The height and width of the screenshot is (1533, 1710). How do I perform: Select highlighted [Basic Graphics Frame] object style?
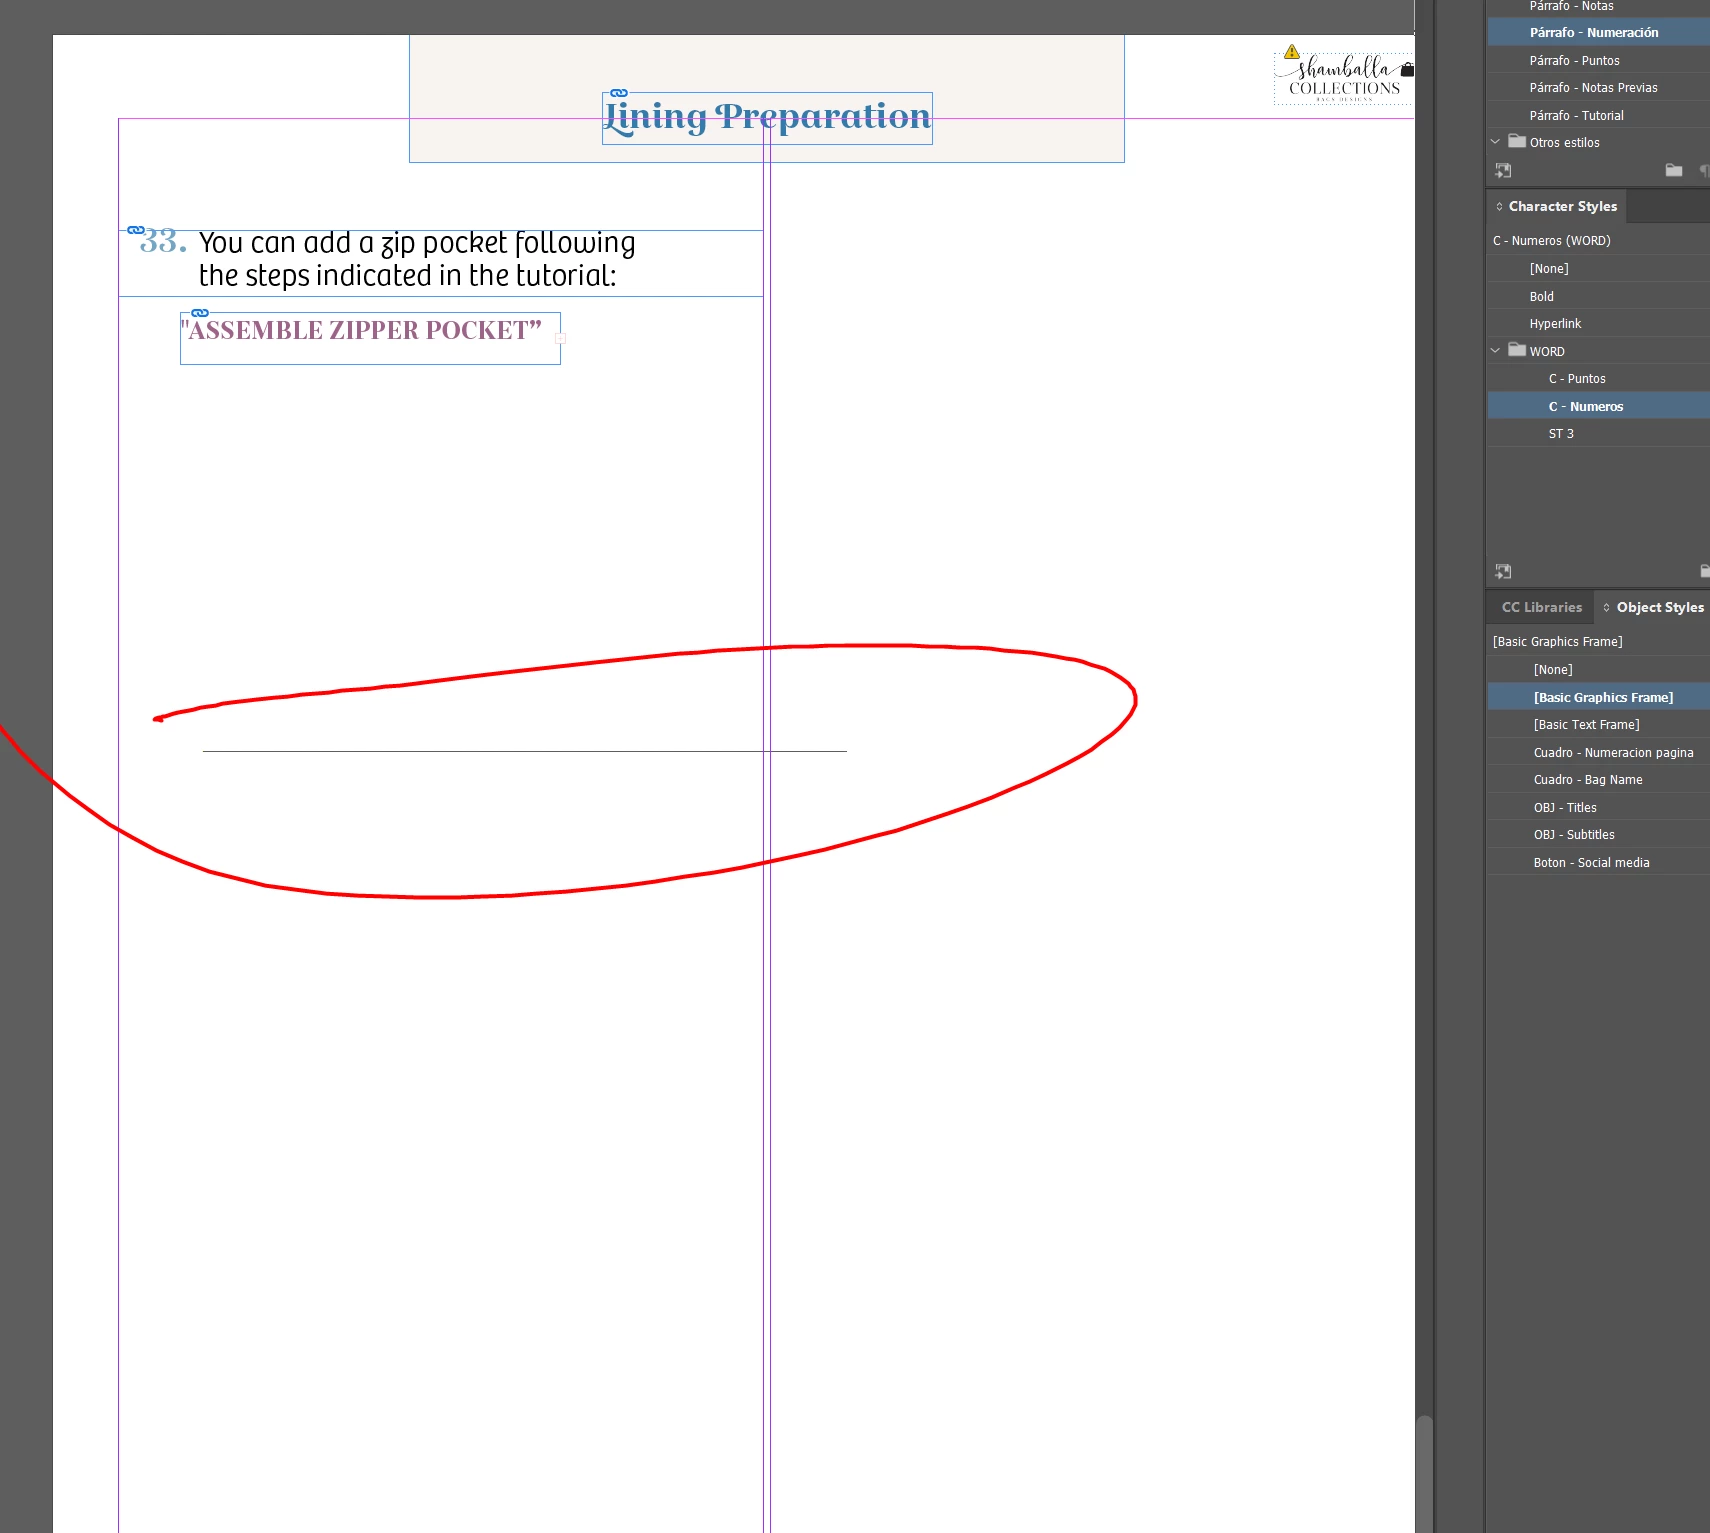click(x=1598, y=698)
